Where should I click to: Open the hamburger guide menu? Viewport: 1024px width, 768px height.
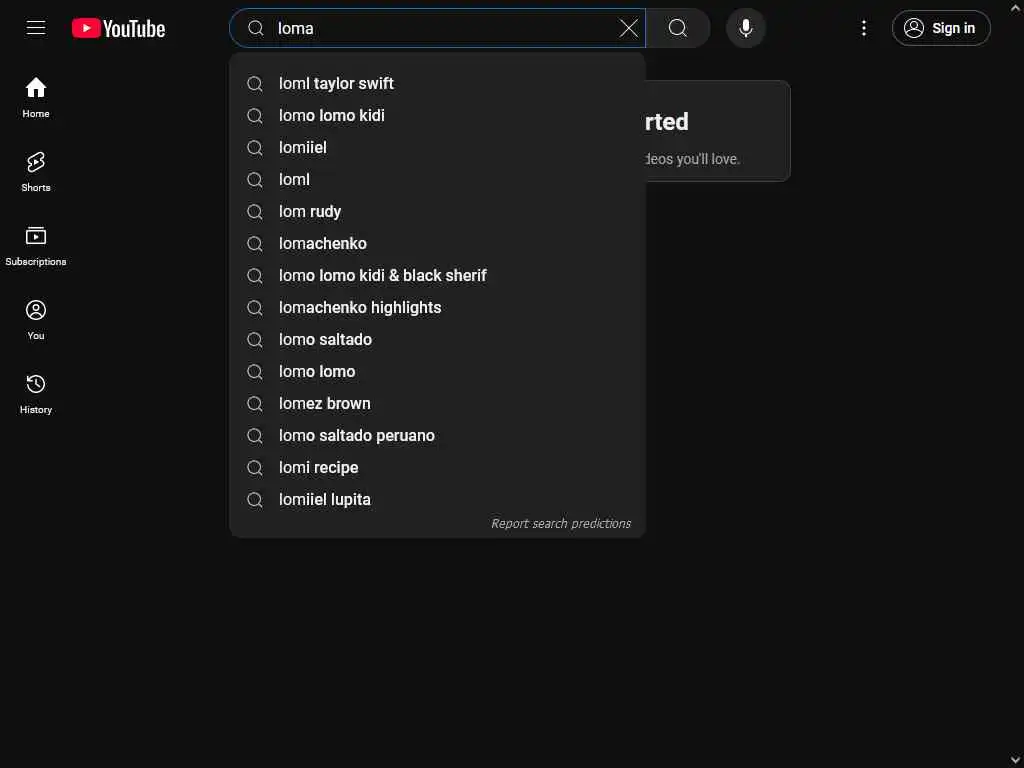click(x=36, y=28)
